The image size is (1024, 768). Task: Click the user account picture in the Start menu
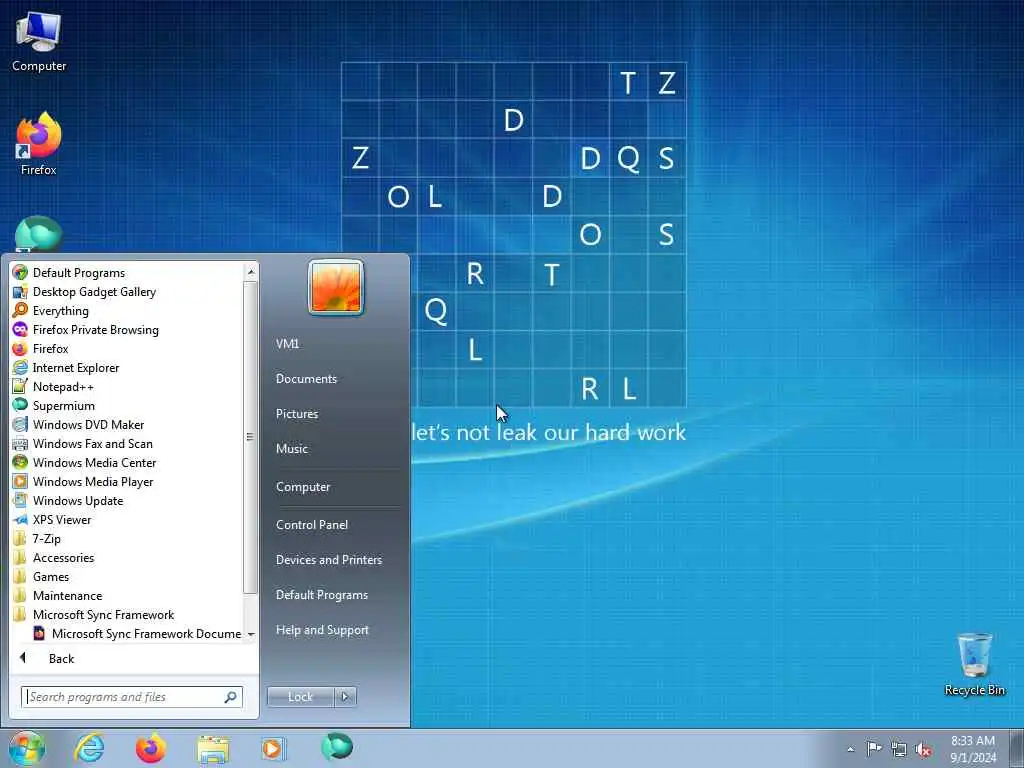click(x=336, y=287)
